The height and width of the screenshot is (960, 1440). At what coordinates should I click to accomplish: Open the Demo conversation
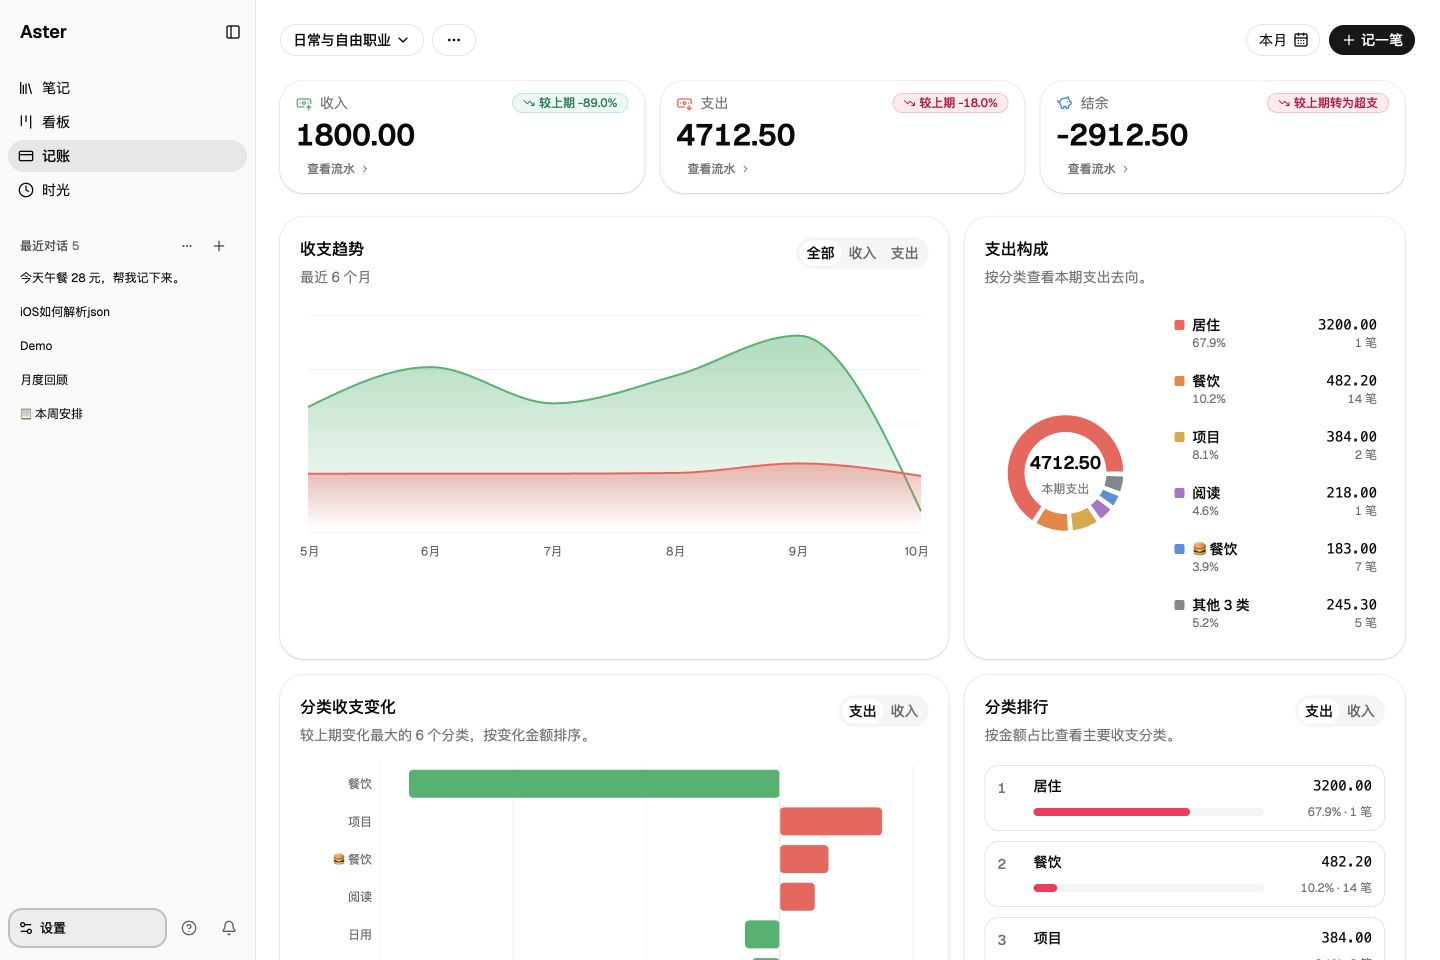[127, 346]
